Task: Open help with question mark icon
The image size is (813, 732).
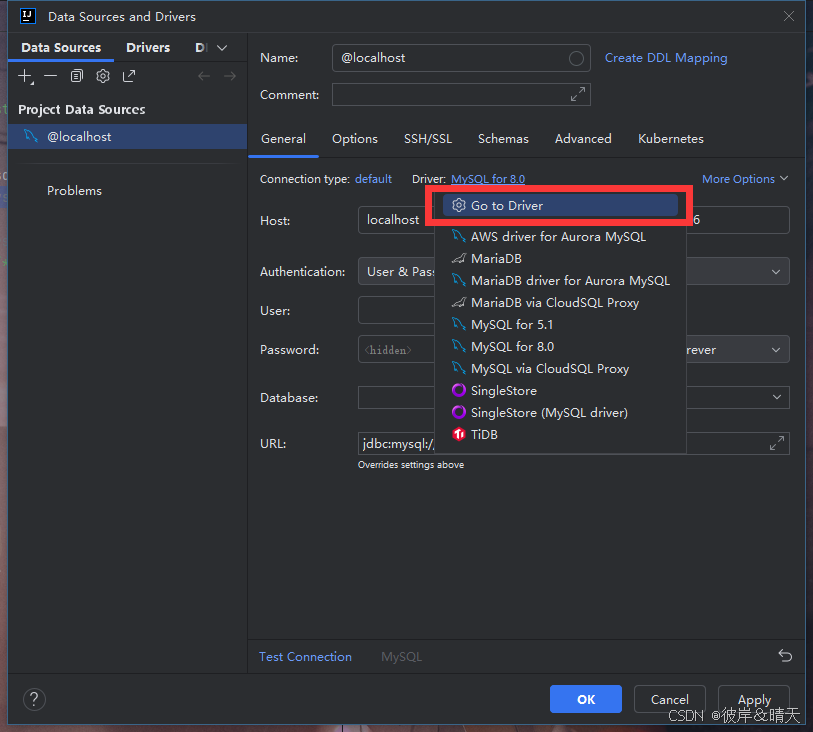Action: pyautogui.click(x=34, y=699)
